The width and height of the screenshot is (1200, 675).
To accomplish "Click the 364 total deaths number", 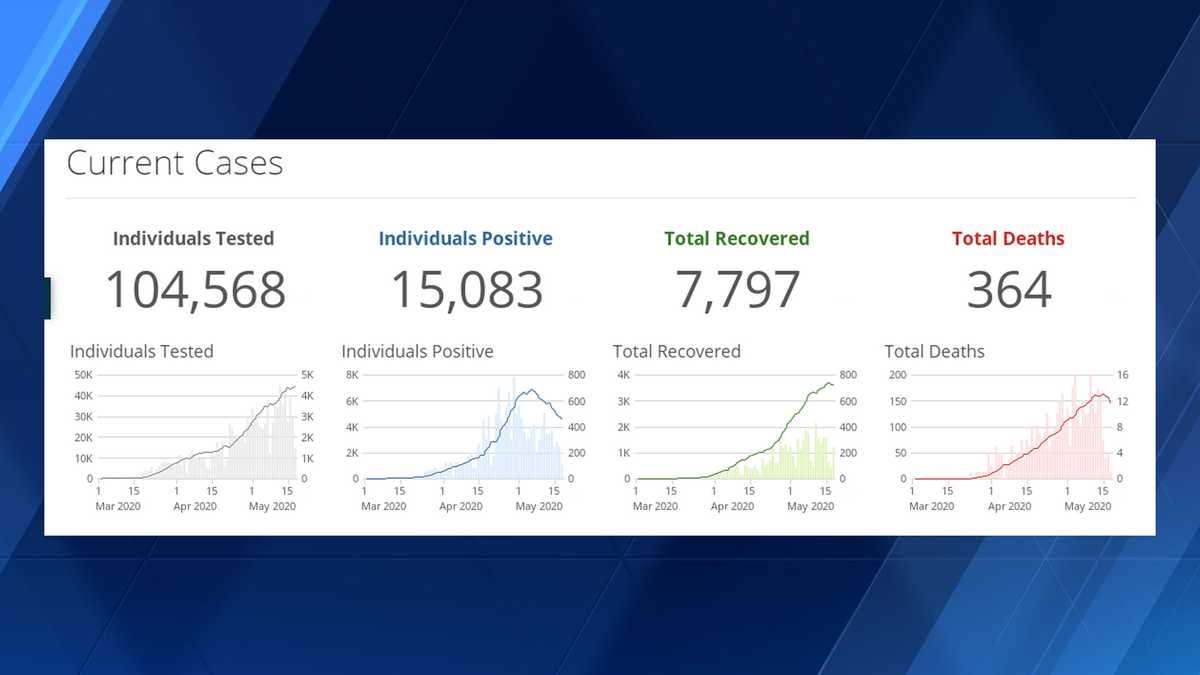I will point(1009,290).
